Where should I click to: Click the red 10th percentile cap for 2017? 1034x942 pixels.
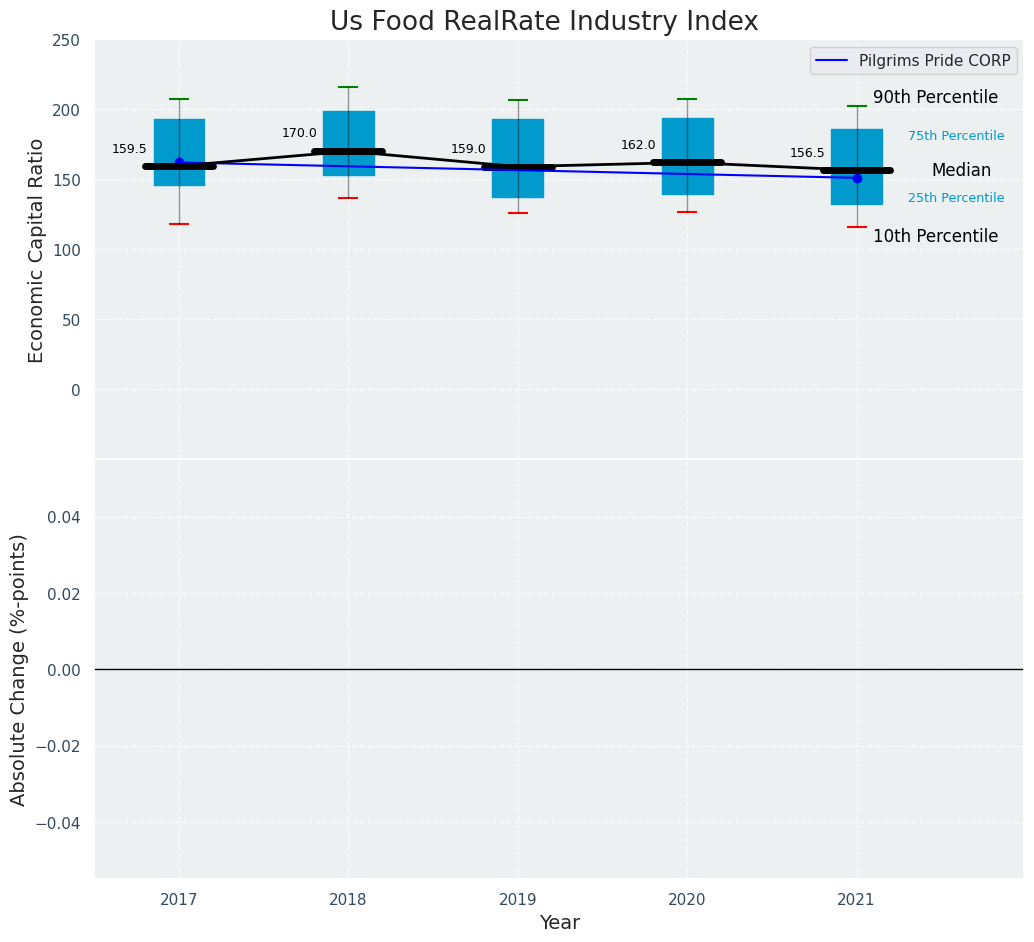pos(179,224)
